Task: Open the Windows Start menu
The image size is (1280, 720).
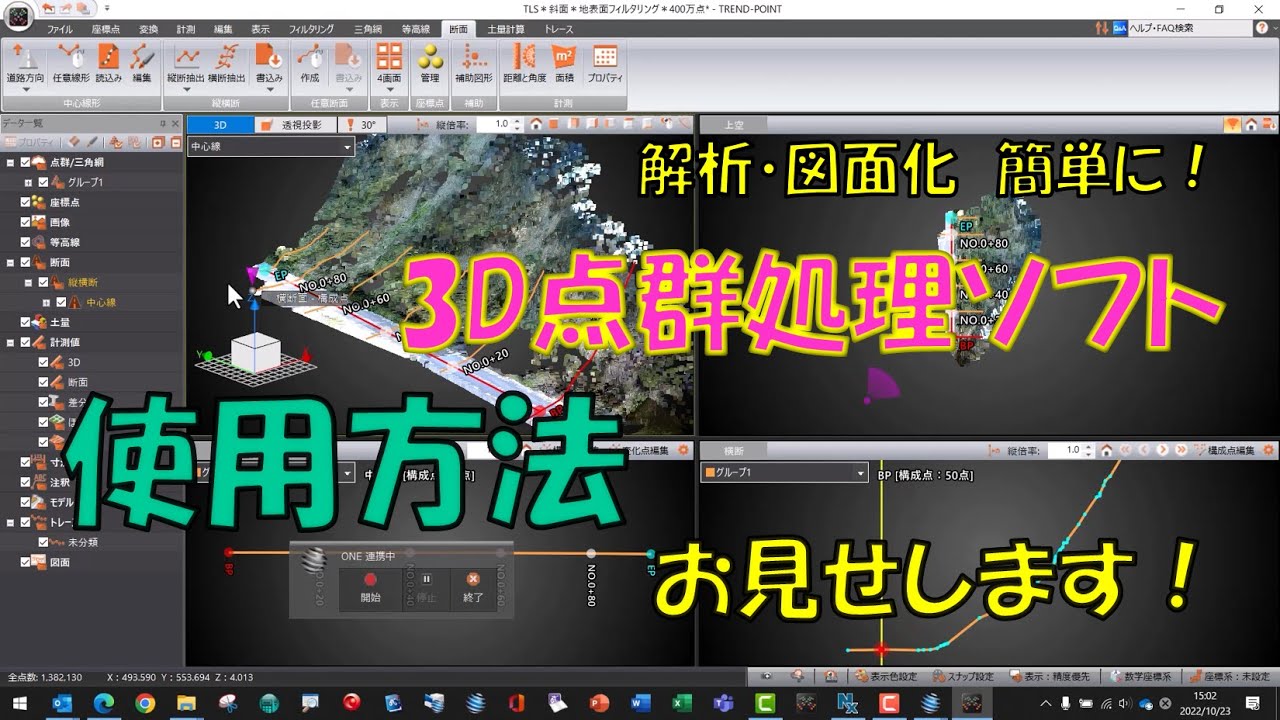Action: [19, 703]
